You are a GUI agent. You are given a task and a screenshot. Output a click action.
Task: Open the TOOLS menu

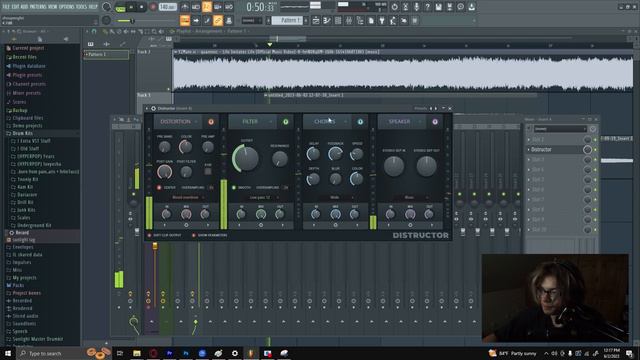(x=82, y=7)
